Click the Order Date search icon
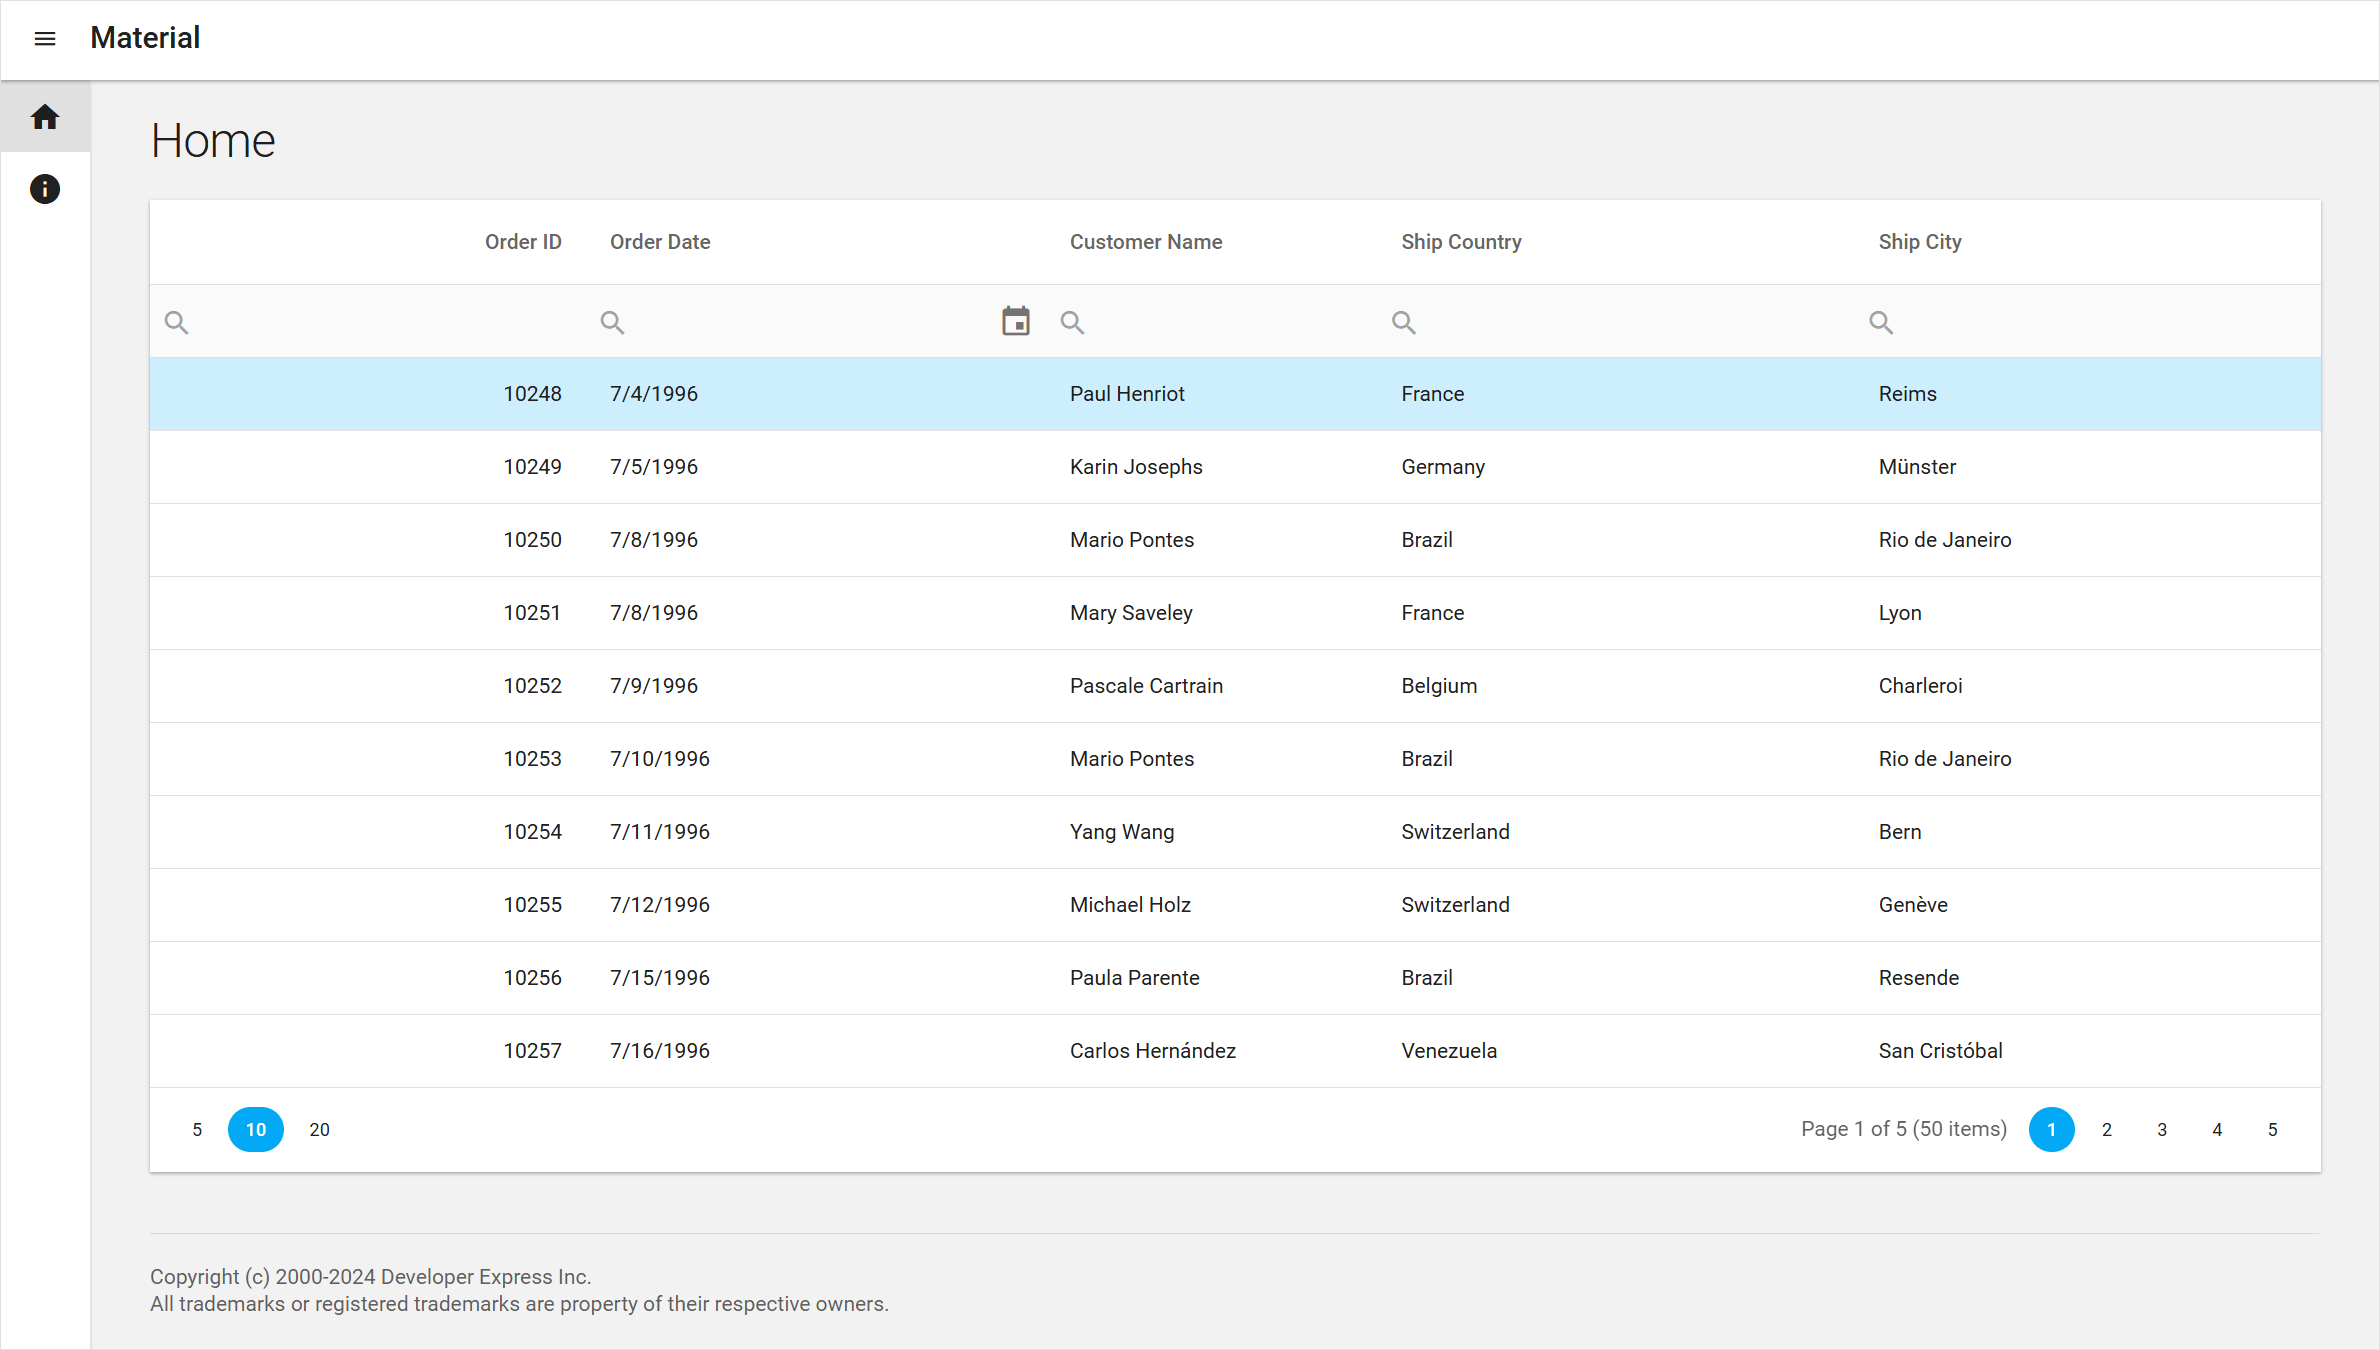Image resolution: width=2380 pixels, height=1350 pixels. point(612,321)
